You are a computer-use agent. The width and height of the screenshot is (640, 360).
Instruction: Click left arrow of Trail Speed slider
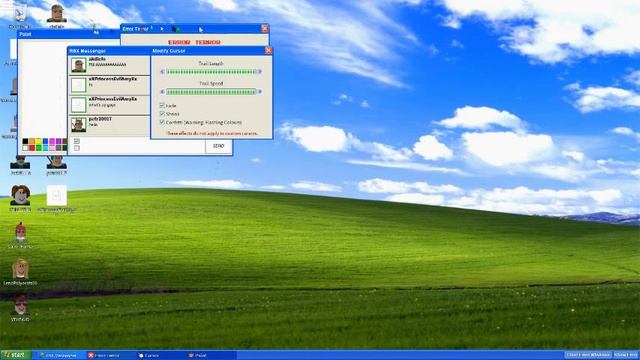click(x=162, y=92)
